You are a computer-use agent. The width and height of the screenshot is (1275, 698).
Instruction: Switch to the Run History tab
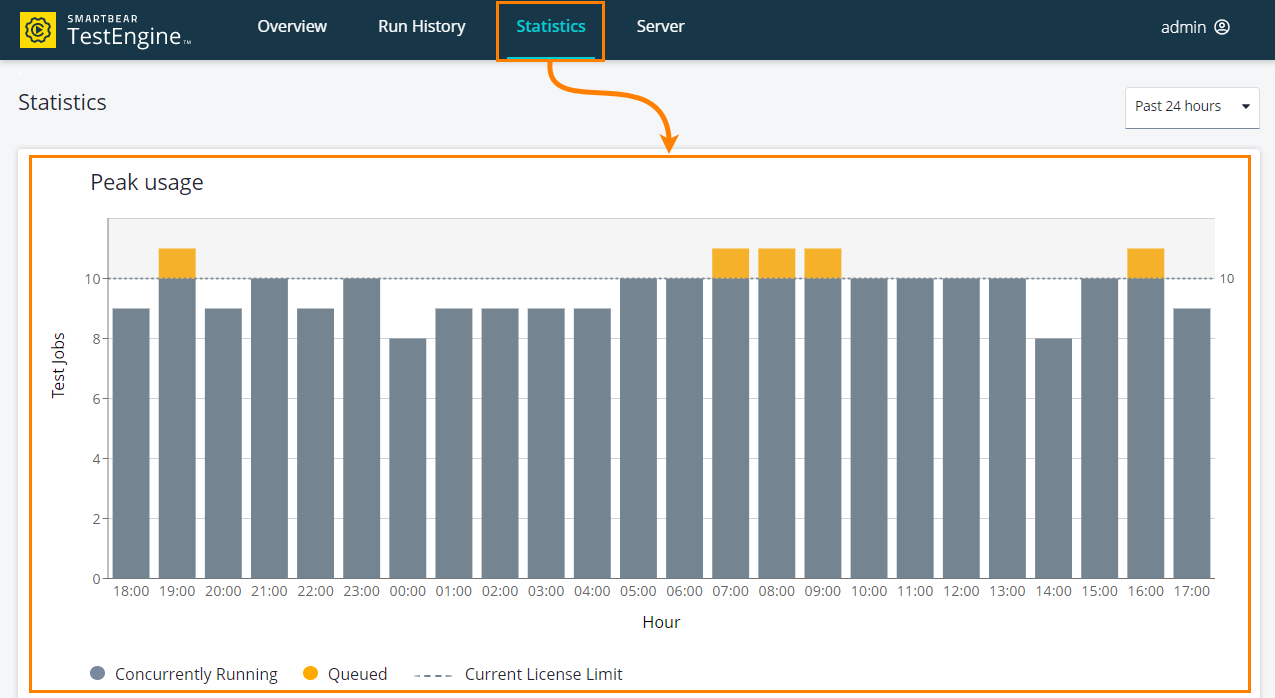click(420, 27)
